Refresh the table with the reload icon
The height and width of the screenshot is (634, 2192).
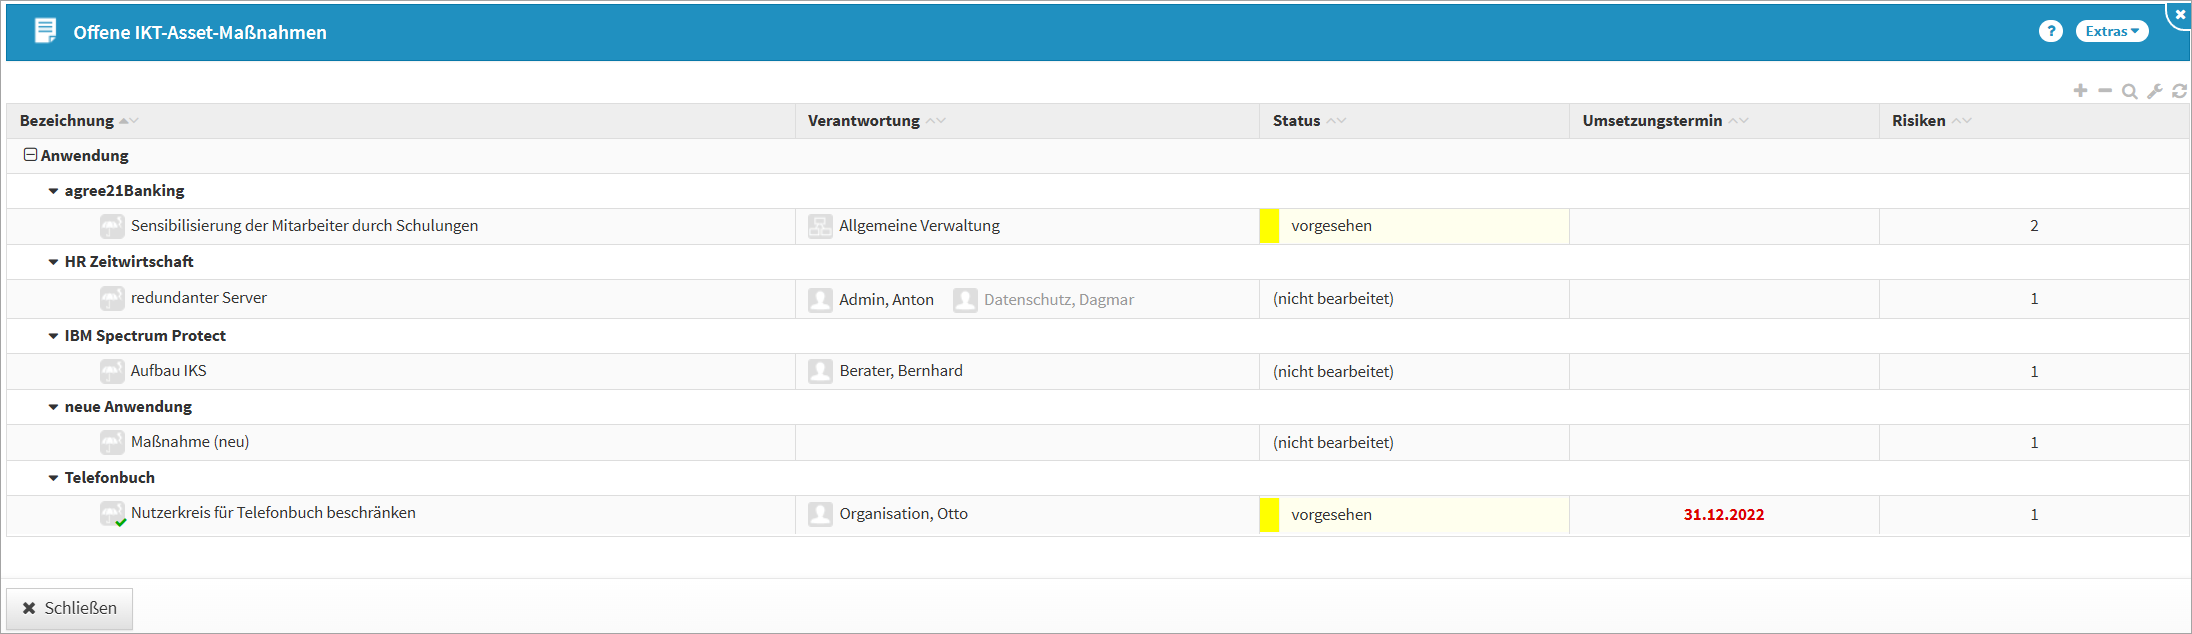[x=2179, y=91]
